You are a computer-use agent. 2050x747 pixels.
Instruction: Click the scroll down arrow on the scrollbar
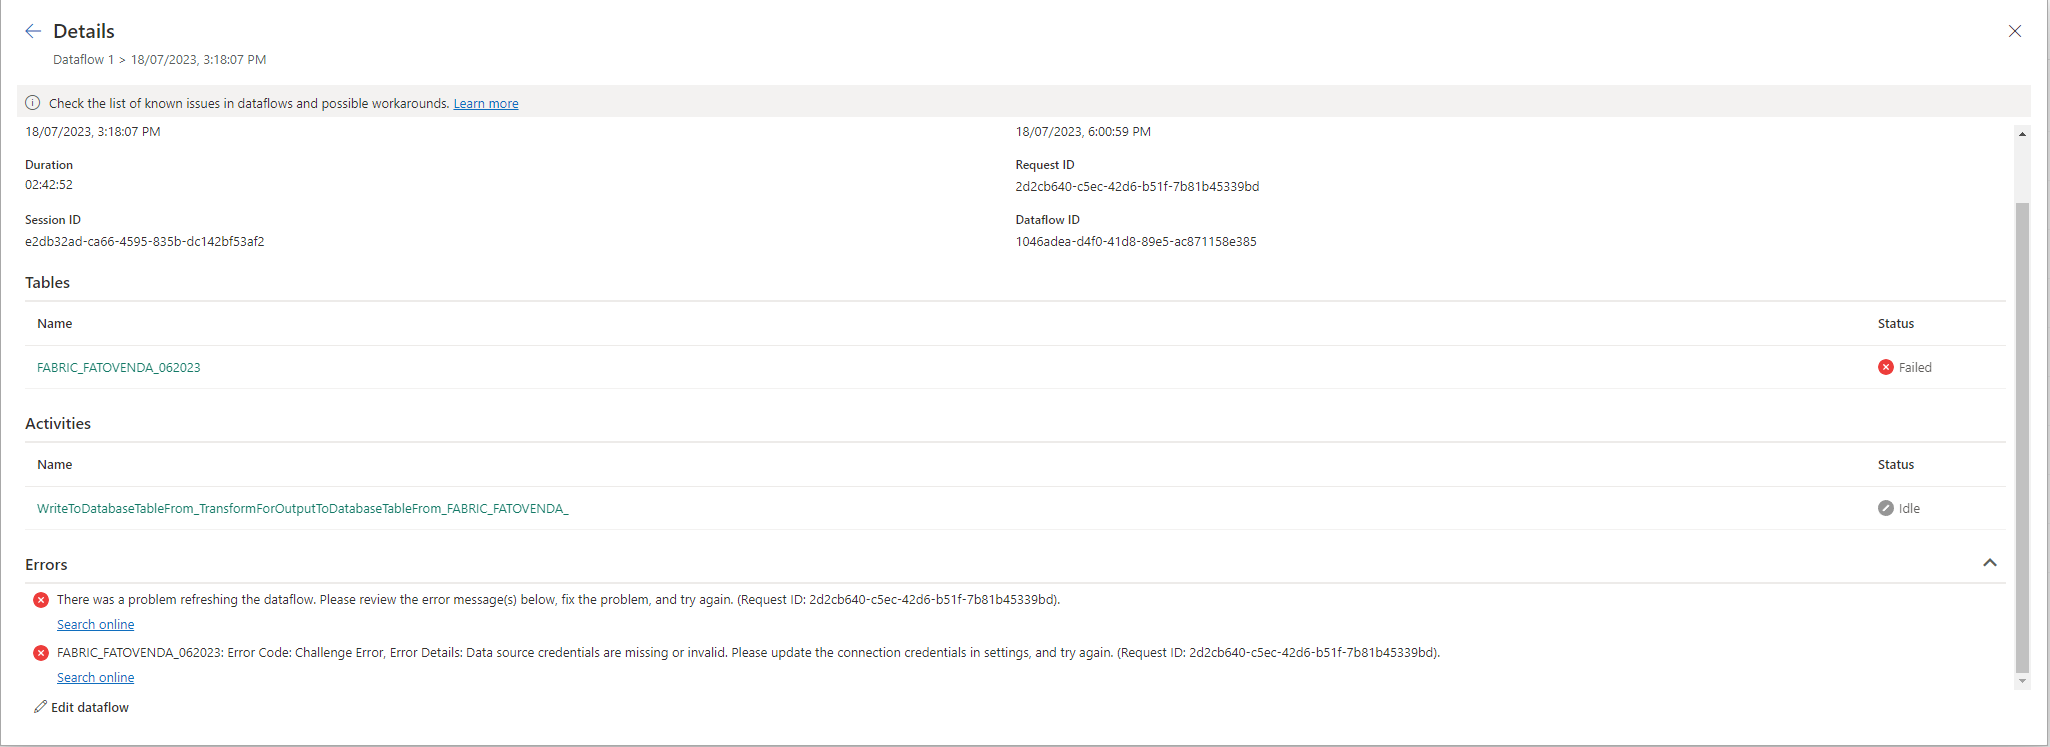[x=2022, y=681]
